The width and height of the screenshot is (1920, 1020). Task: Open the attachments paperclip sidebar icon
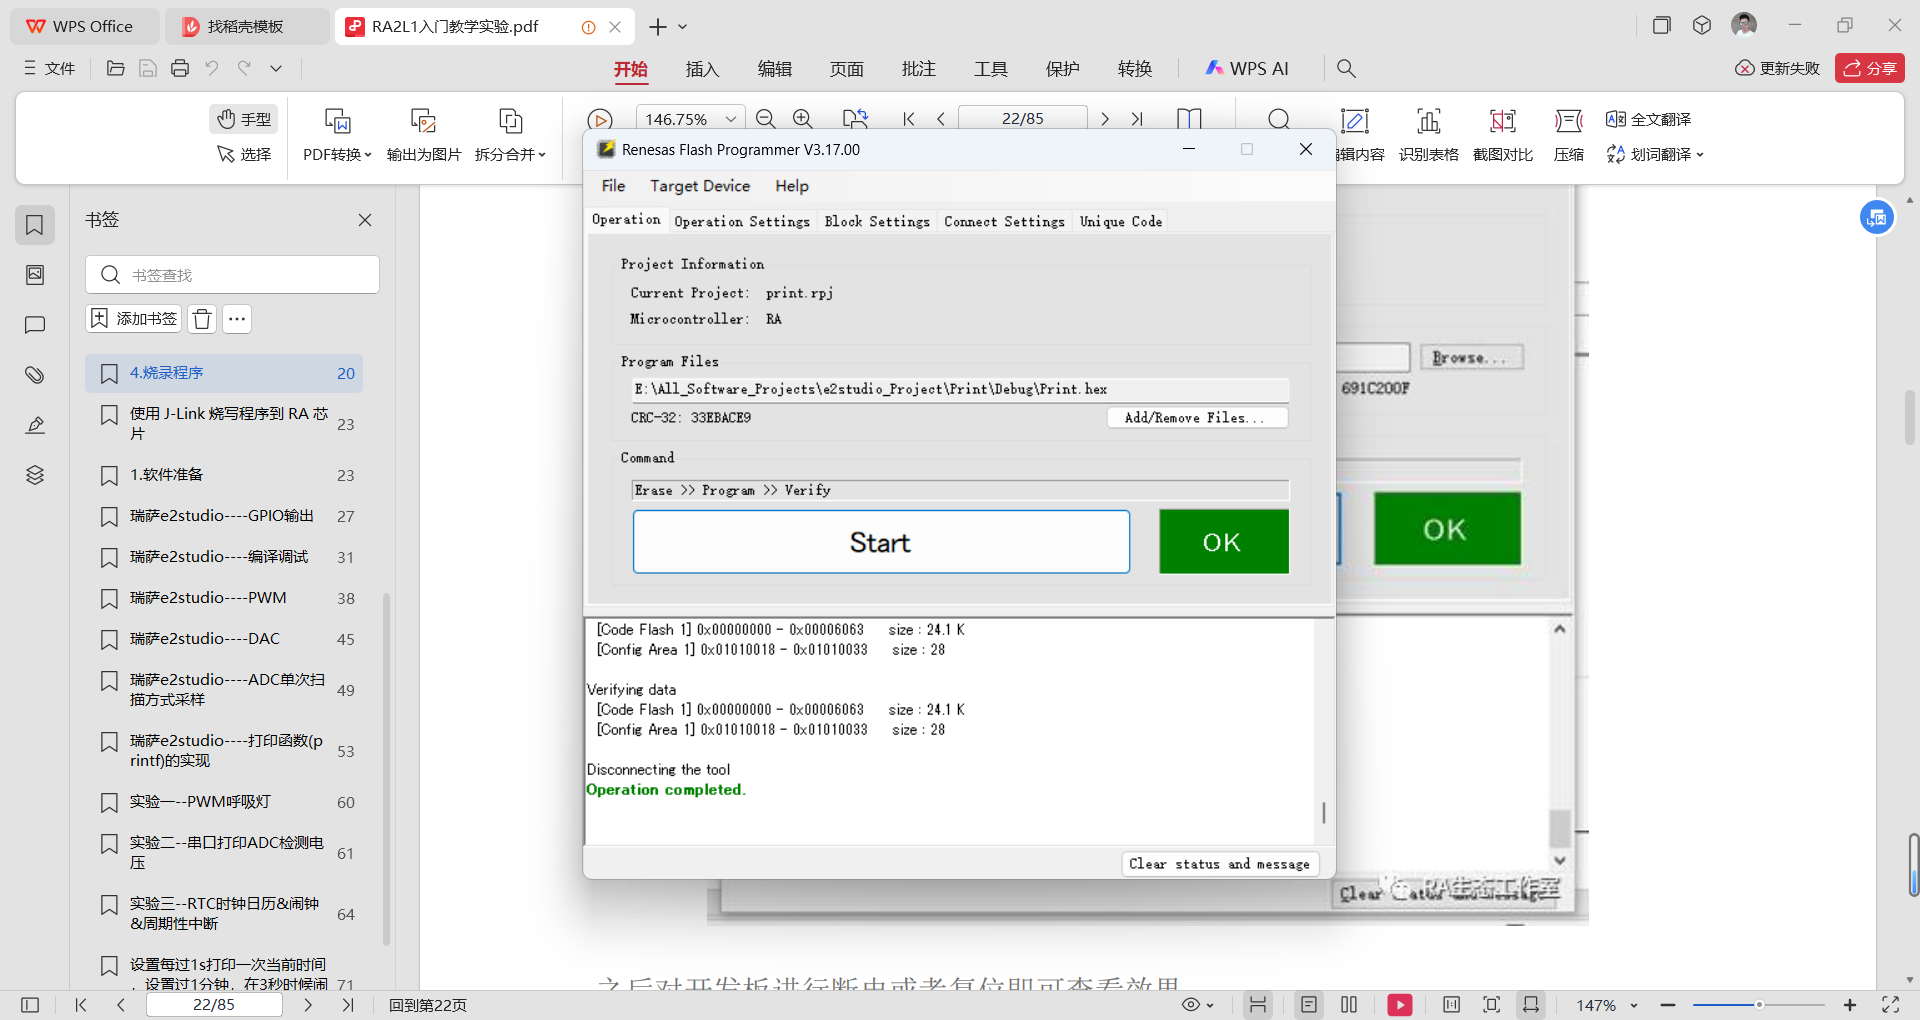(x=35, y=375)
